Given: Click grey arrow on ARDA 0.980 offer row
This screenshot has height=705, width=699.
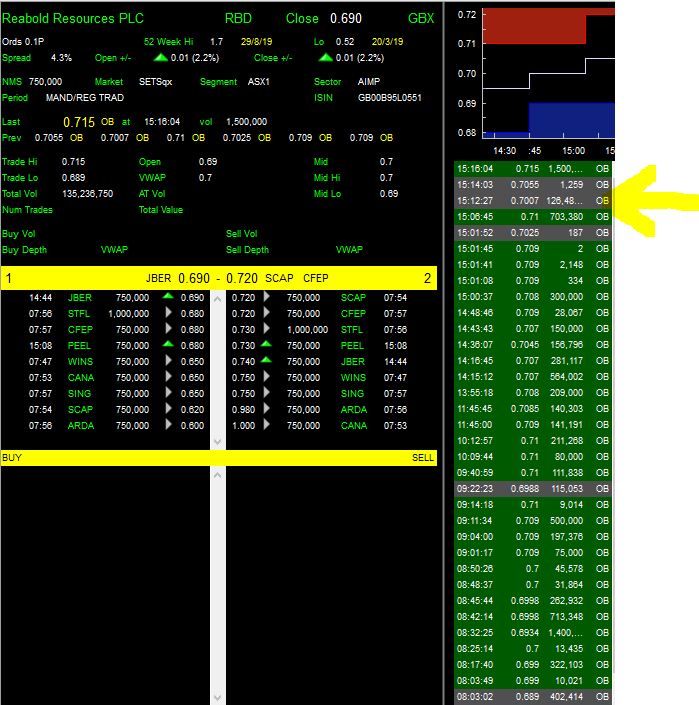Looking at the screenshot, I should (267, 409).
